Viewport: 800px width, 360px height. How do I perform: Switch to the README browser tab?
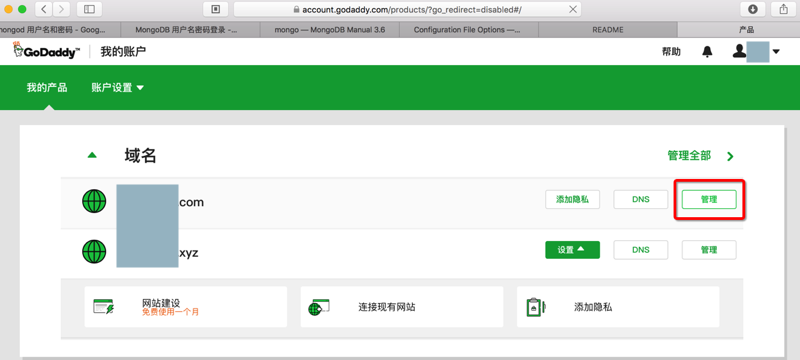pyautogui.click(x=608, y=30)
